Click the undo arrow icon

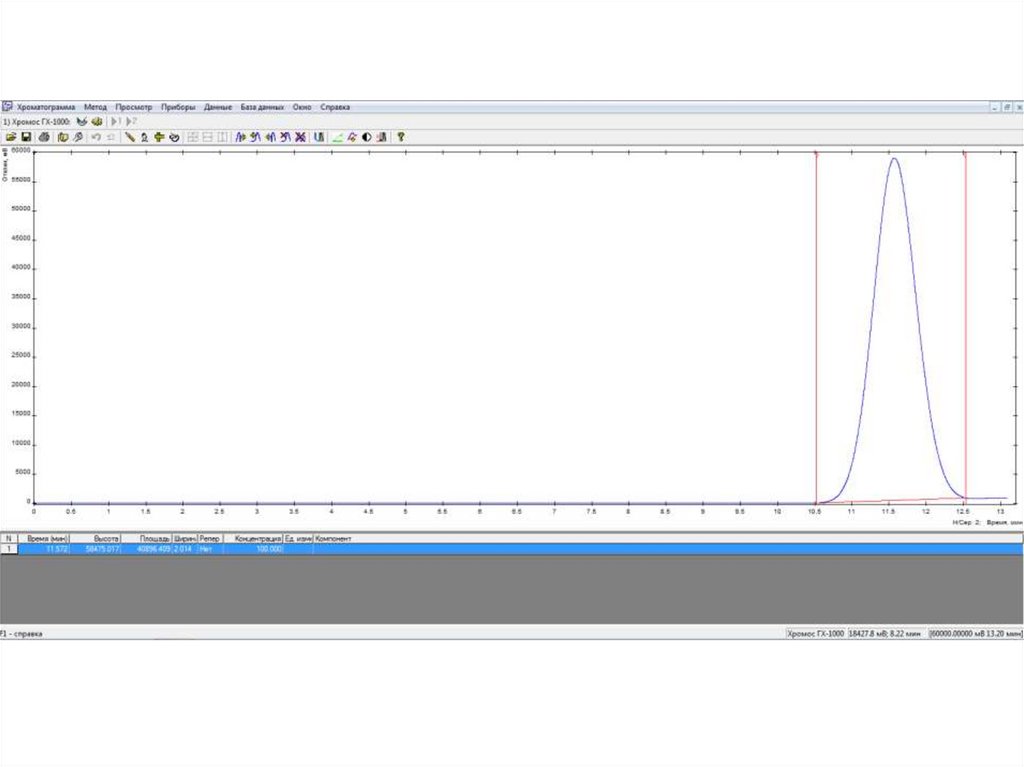96,137
